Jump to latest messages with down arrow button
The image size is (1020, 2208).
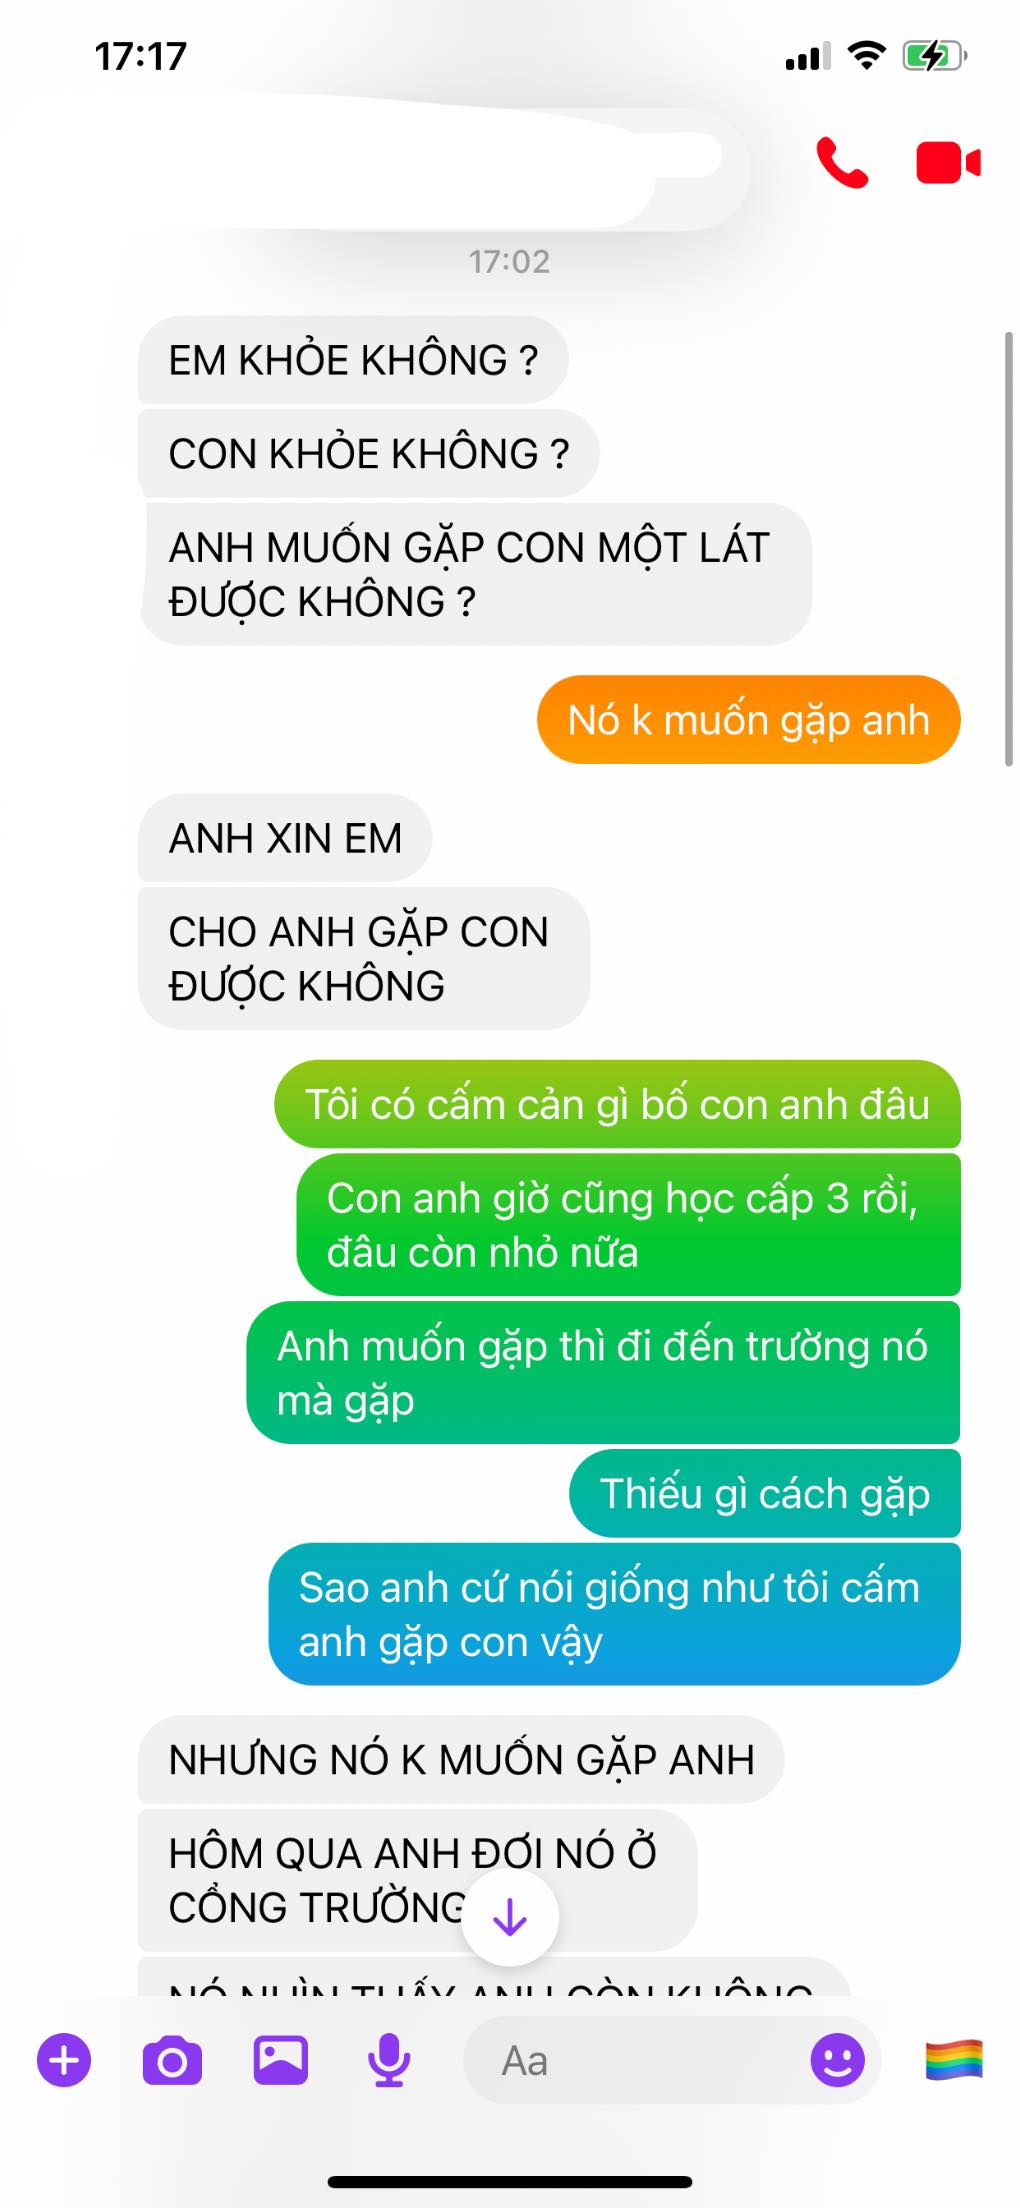coord(510,1917)
